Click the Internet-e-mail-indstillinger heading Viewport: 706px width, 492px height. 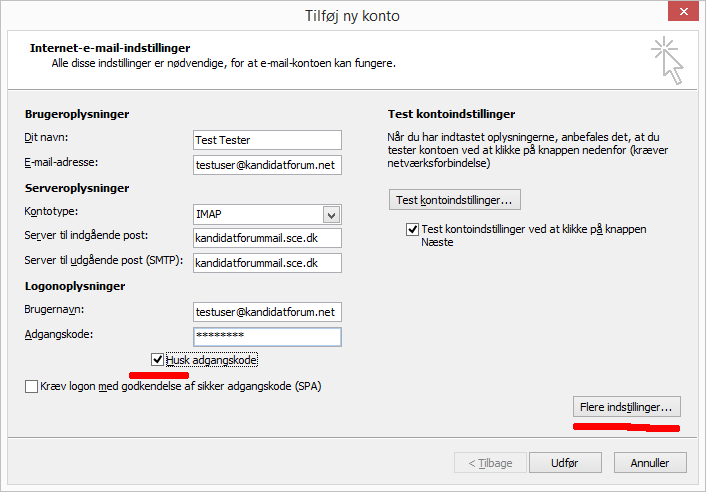tap(110, 48)
